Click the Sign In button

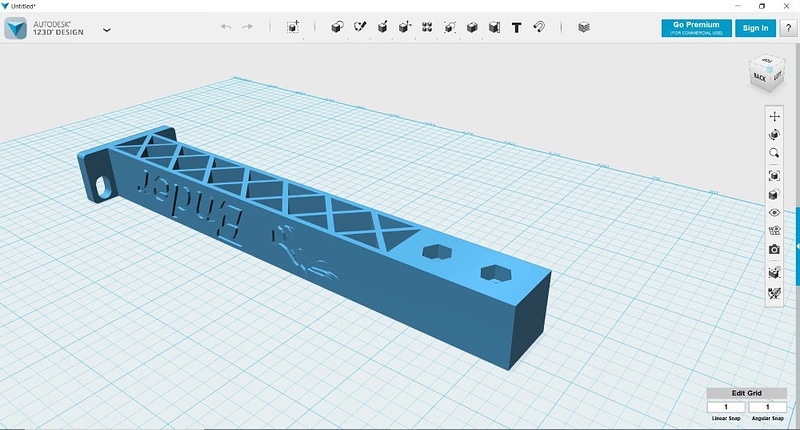756,28
